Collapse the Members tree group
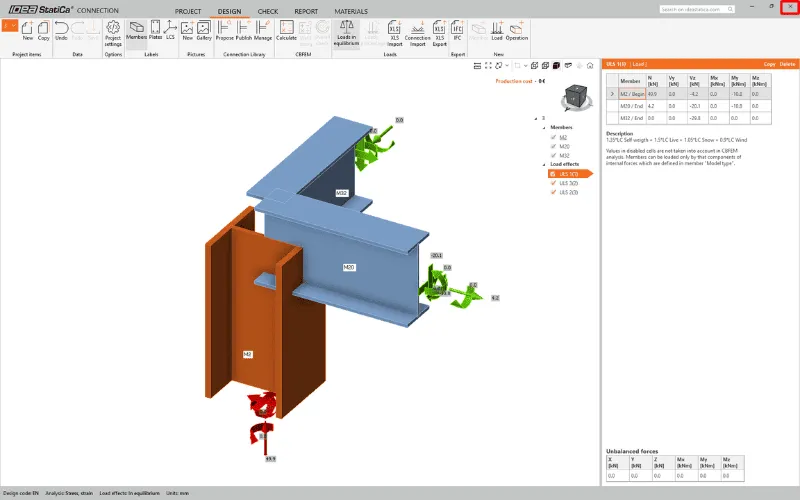The image size is (800, 500). (546, 128)
